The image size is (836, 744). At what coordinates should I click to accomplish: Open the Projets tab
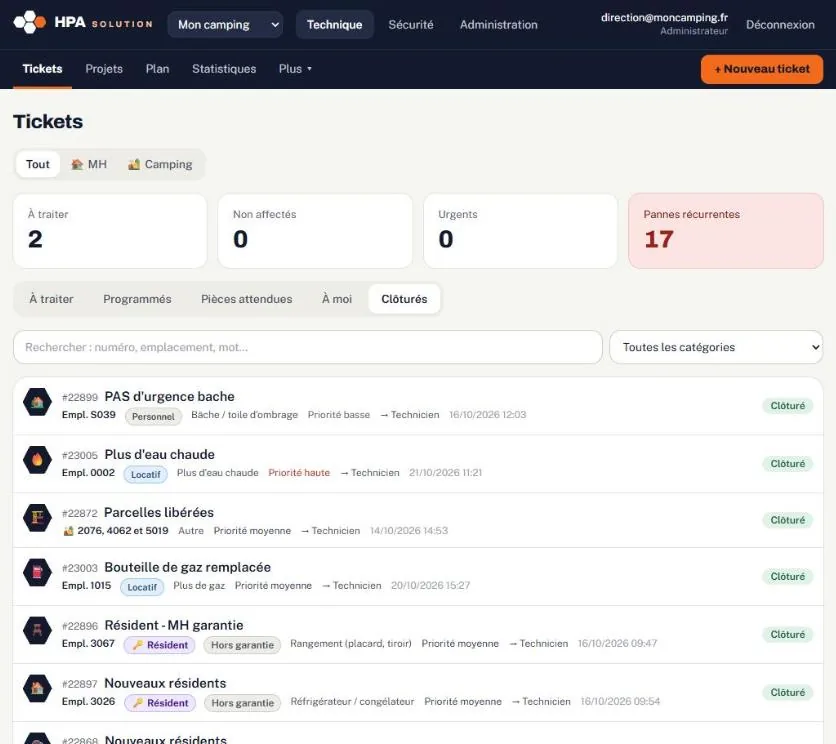104,69
